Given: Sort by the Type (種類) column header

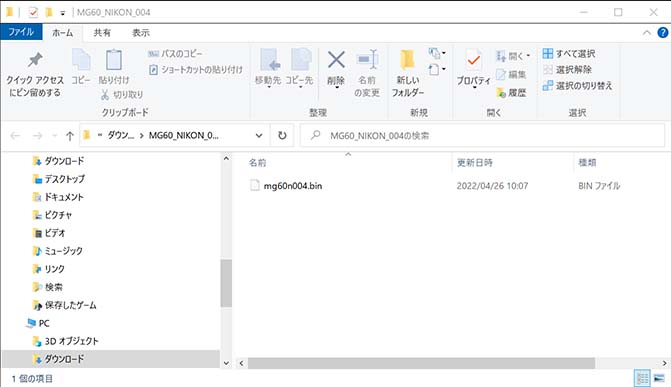Looking at the screenshot, I should click(587, 163).
